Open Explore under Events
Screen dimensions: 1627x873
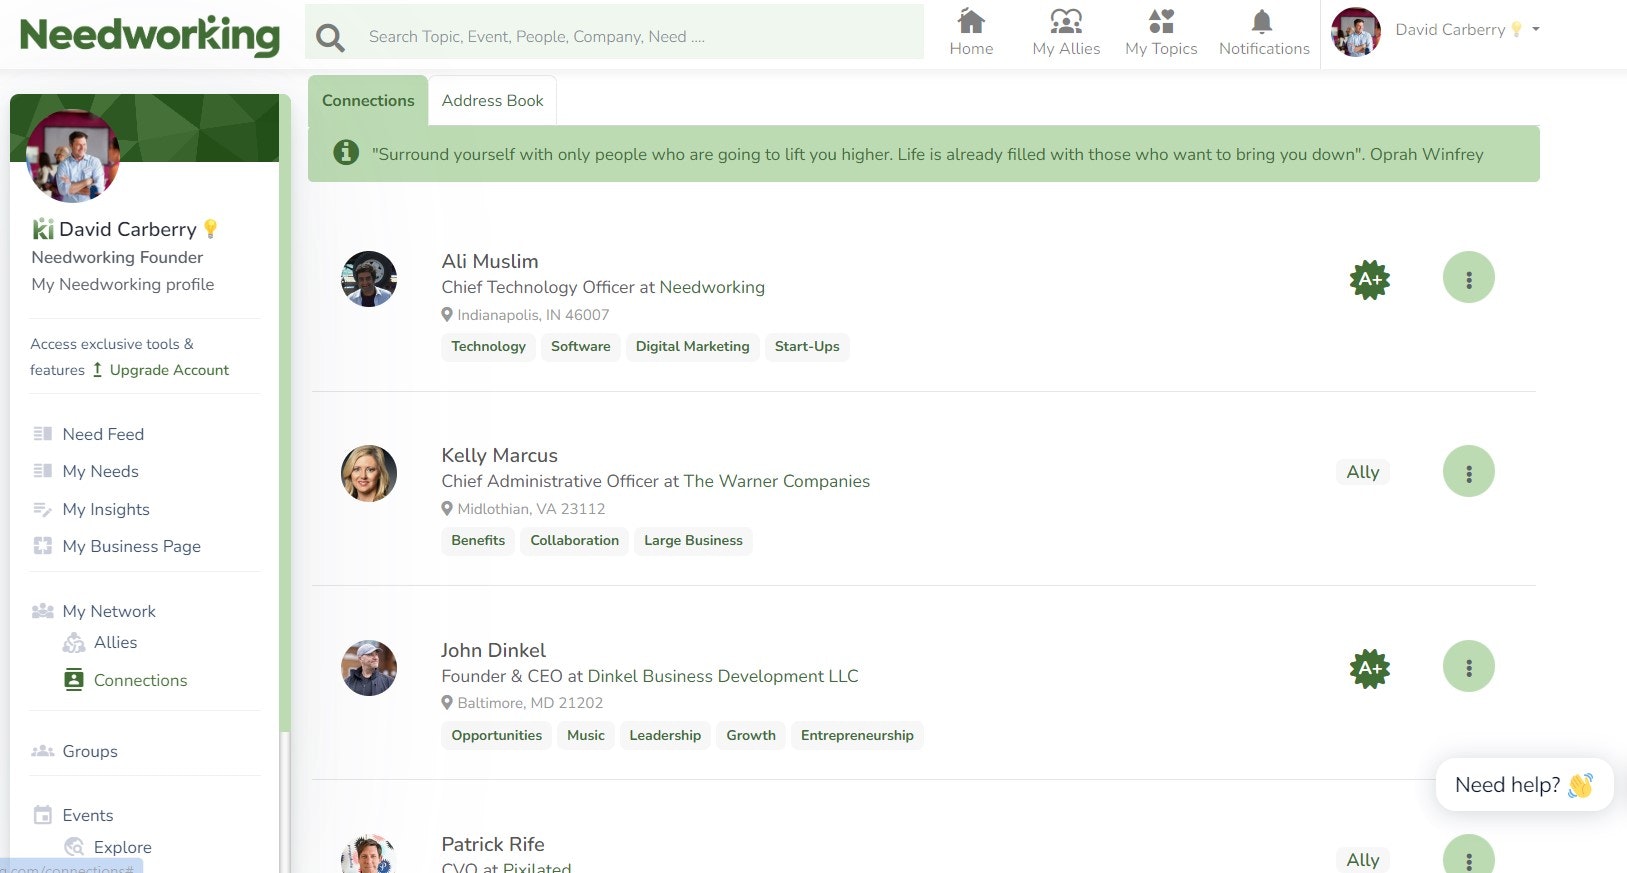tap(122, 847)
